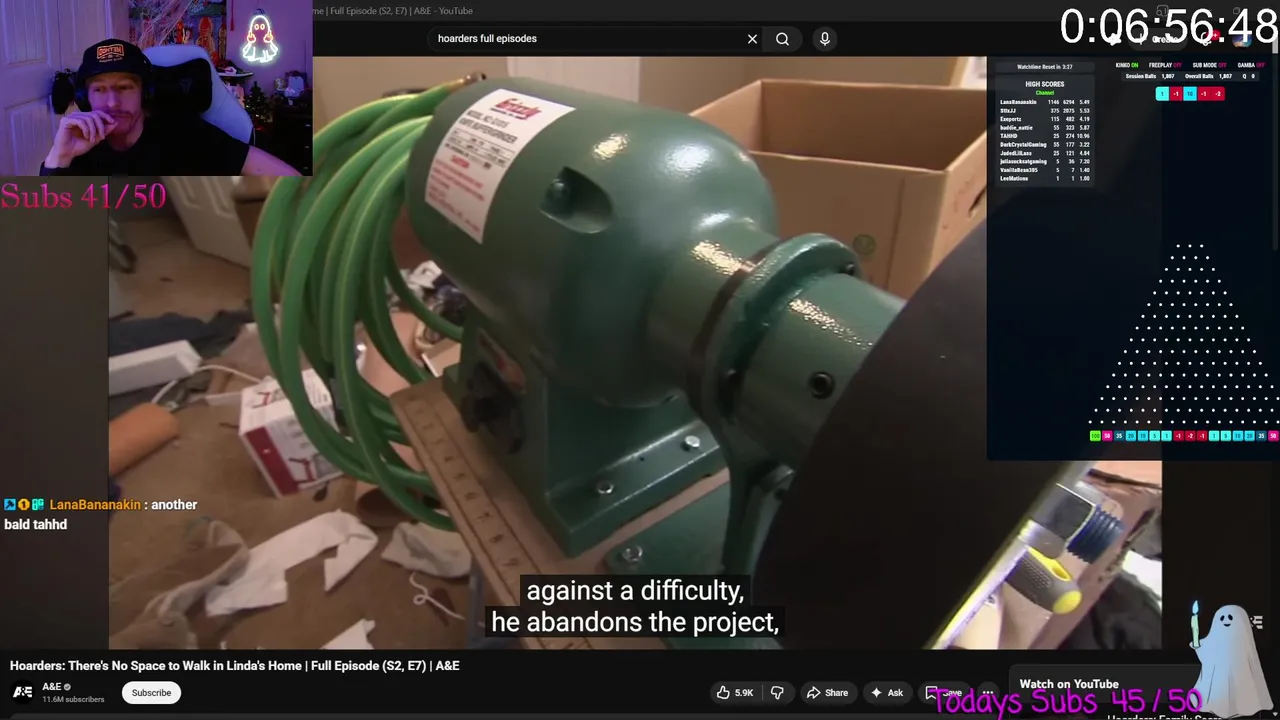Click Todays Subs 45 / 50 text

(1067, 702)
